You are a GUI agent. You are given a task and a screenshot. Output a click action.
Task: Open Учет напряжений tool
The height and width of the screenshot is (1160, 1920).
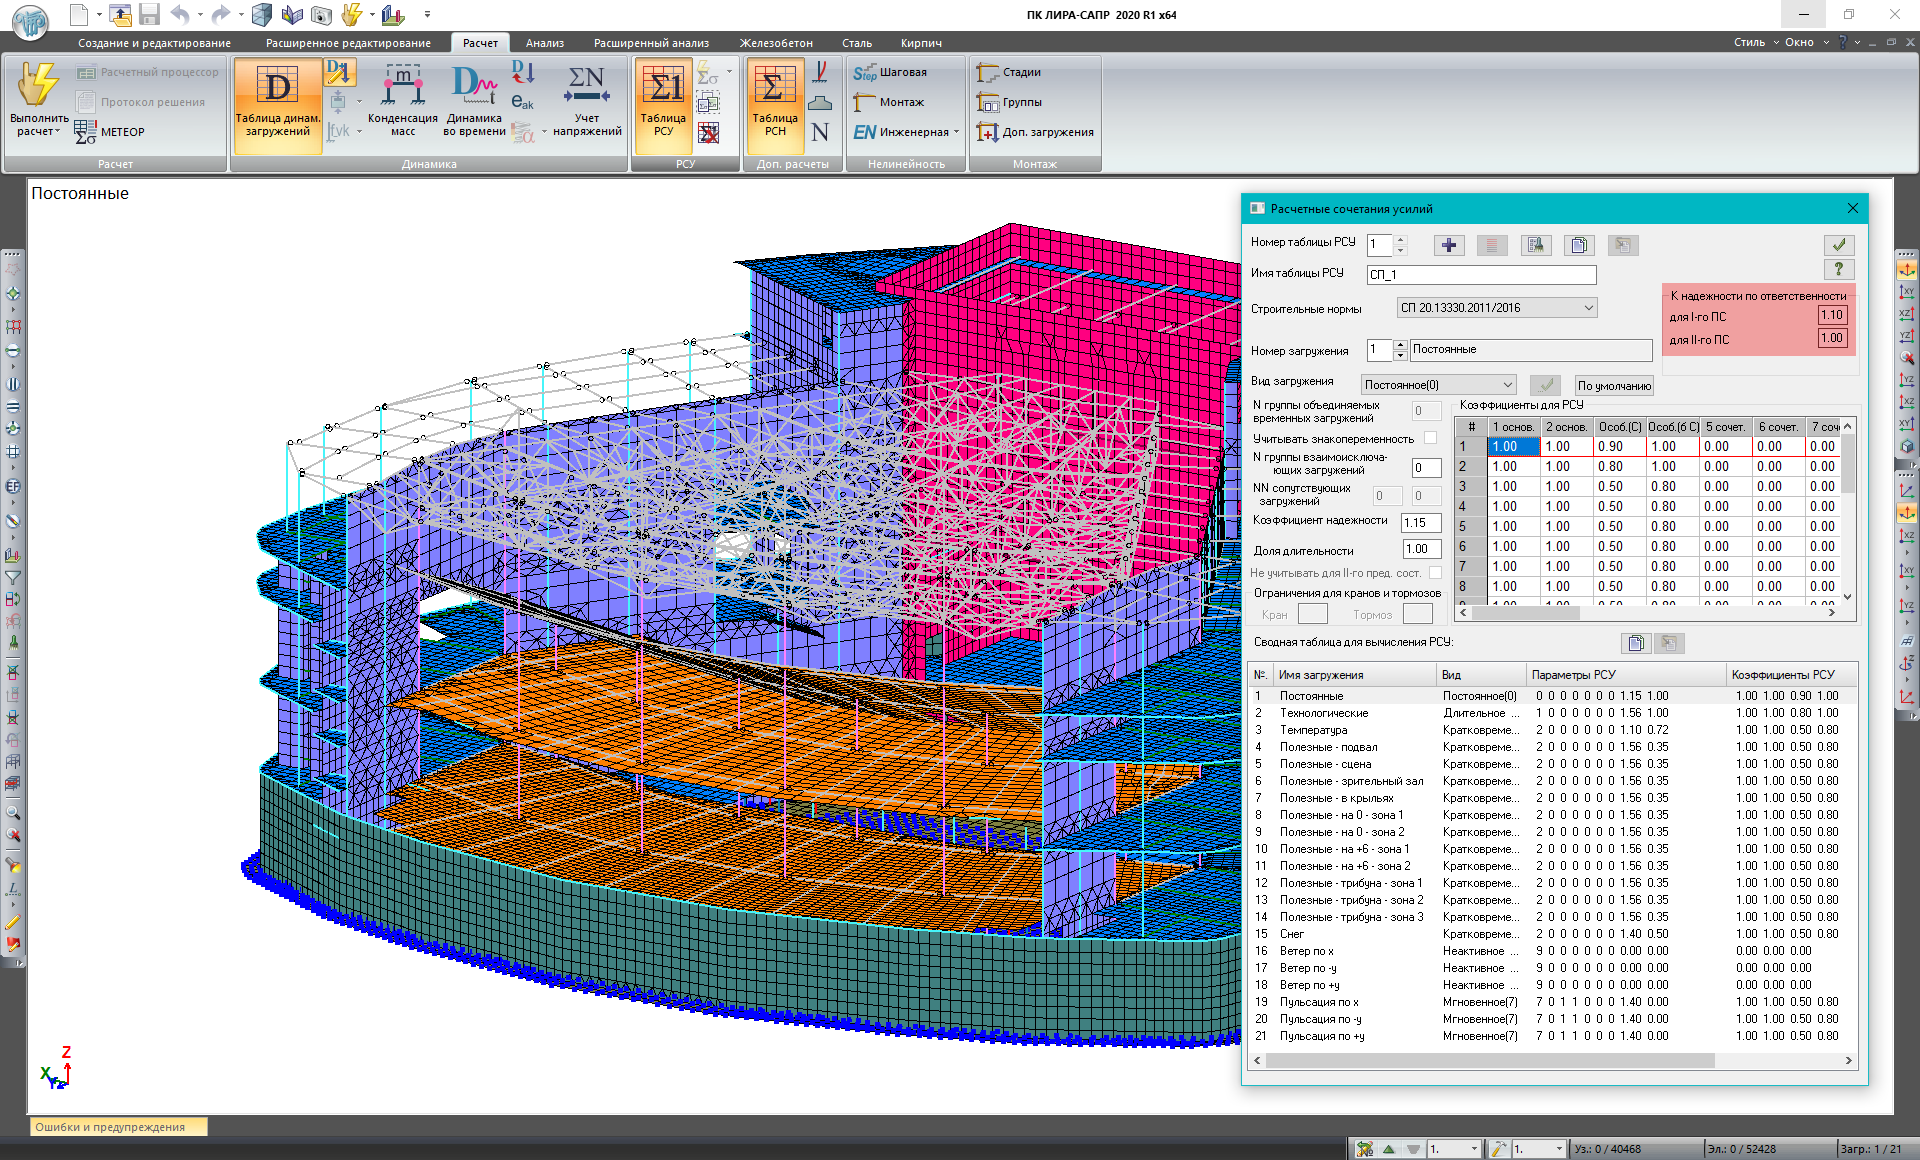coord(587,100)
